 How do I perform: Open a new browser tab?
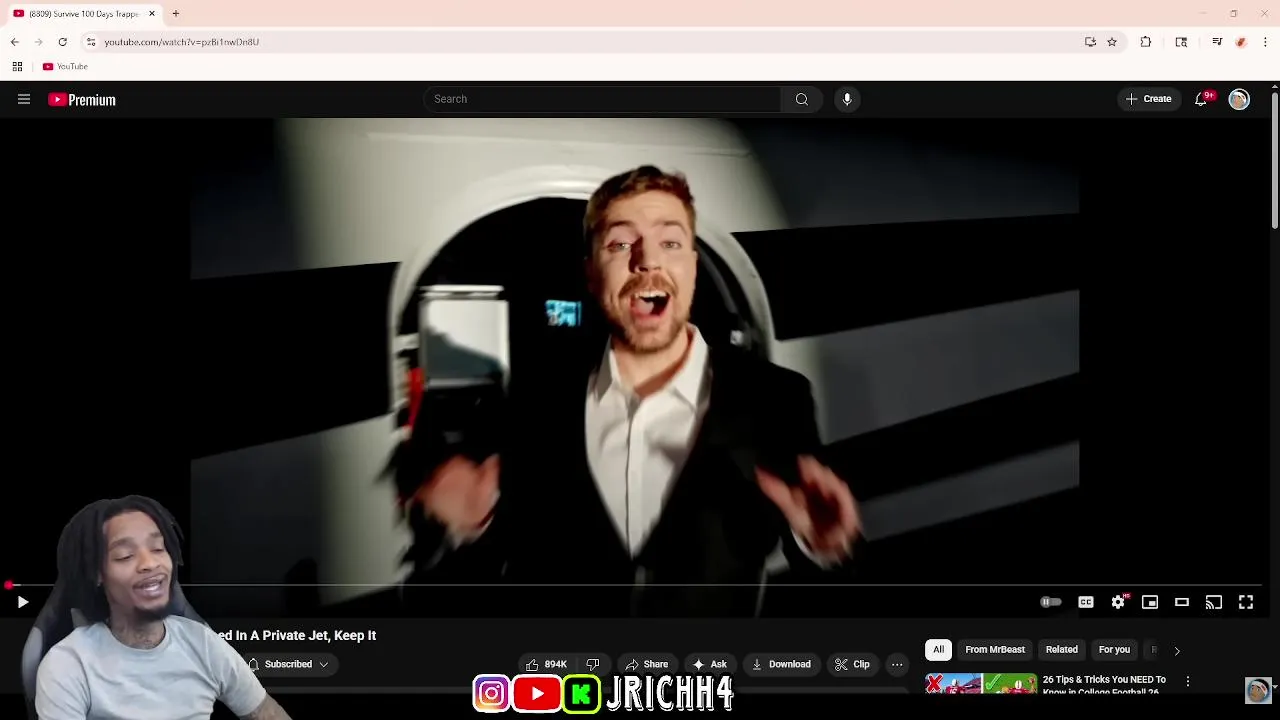click(x=175, y=14)
